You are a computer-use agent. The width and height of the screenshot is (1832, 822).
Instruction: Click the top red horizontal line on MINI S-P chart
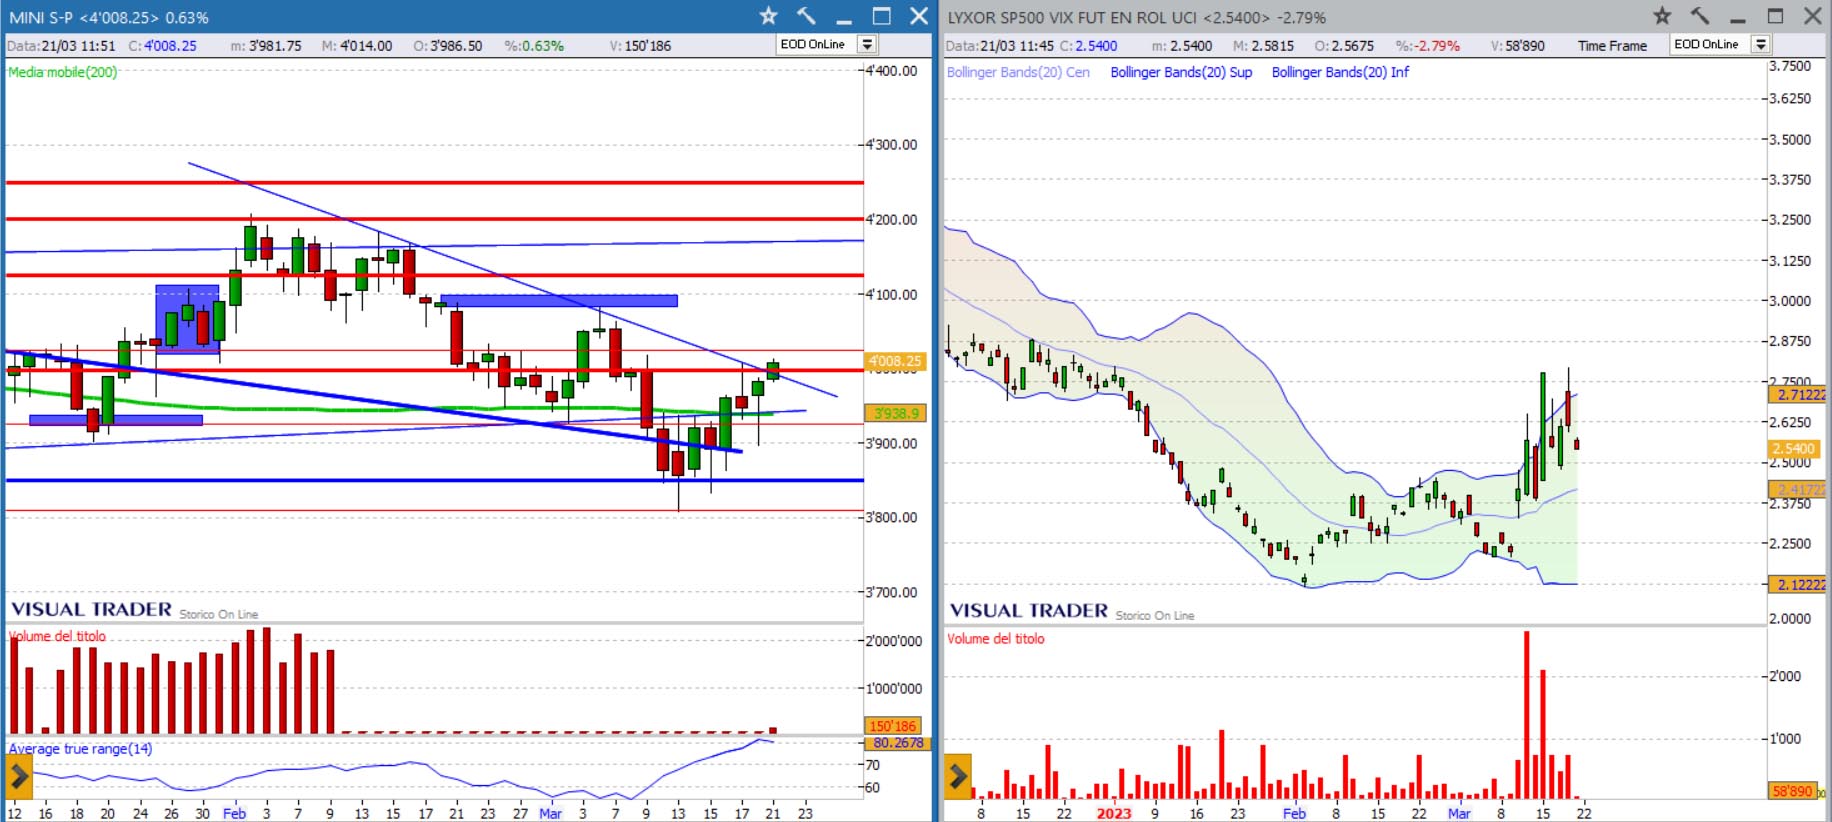coord(434,182)
